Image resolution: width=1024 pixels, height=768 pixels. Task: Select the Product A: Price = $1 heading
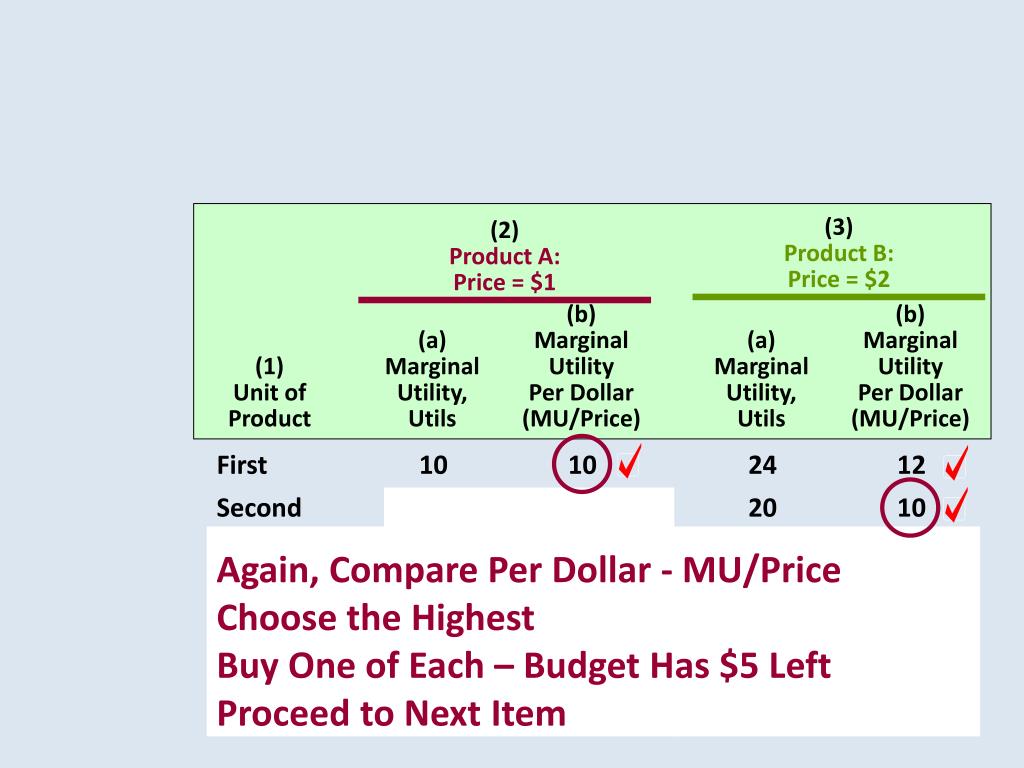coord(504,269)
